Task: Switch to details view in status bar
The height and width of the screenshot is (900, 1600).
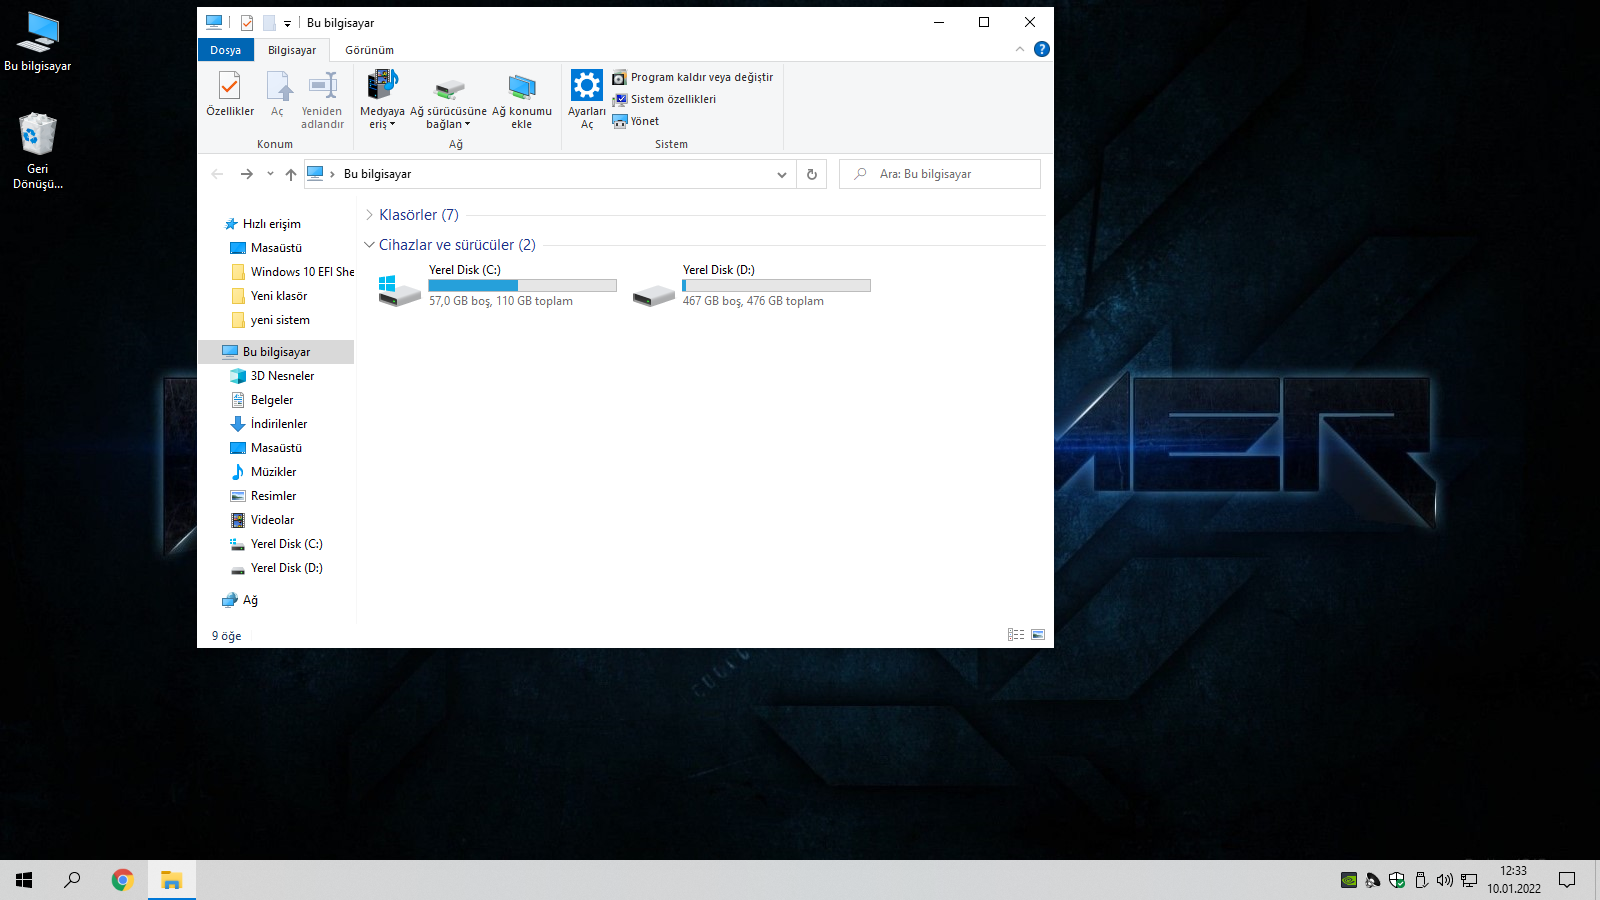Action: tap(1016, 635)
